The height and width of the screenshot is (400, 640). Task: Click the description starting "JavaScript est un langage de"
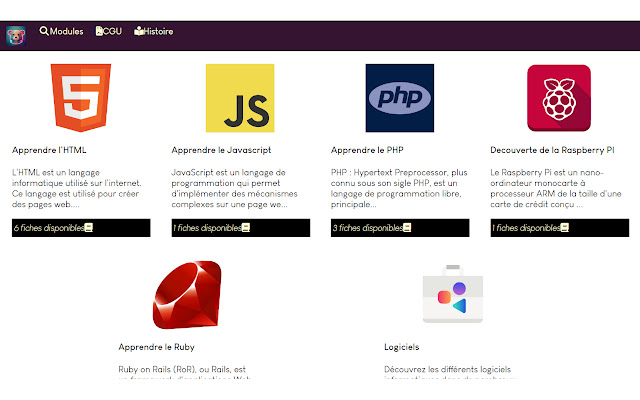[235, 189]
